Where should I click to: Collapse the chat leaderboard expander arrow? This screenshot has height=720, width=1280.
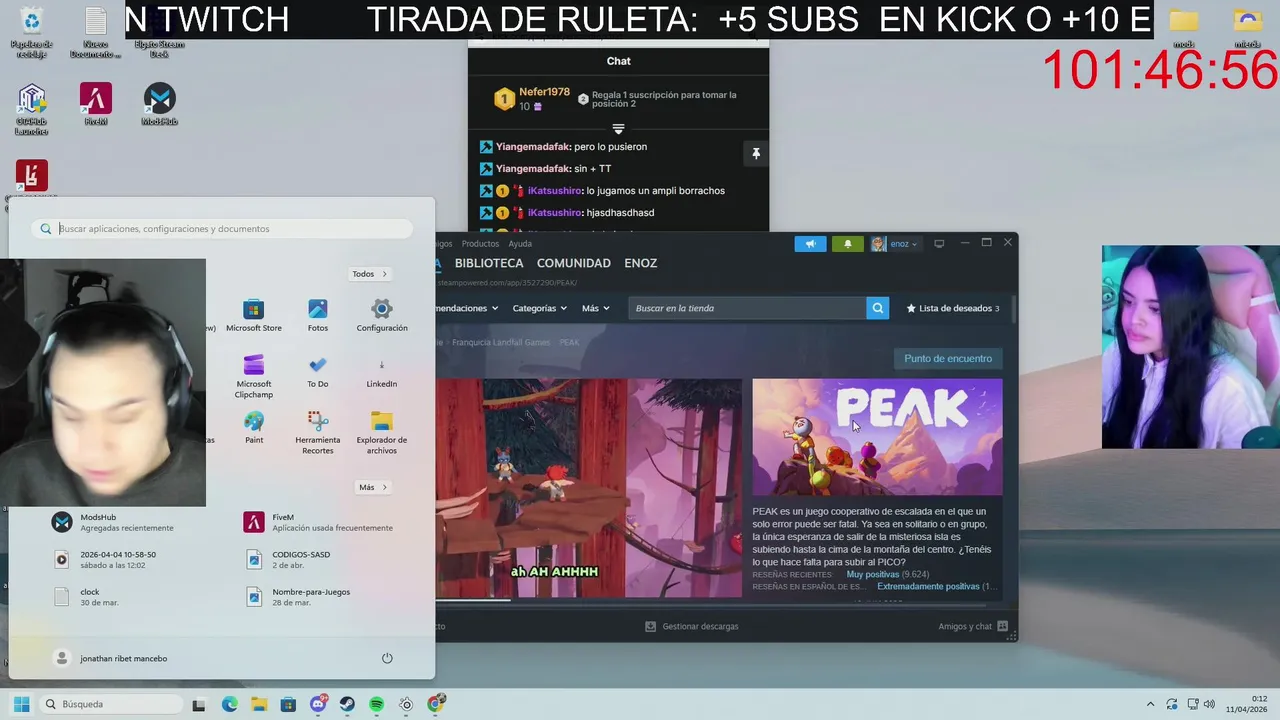tap(618, 129)
